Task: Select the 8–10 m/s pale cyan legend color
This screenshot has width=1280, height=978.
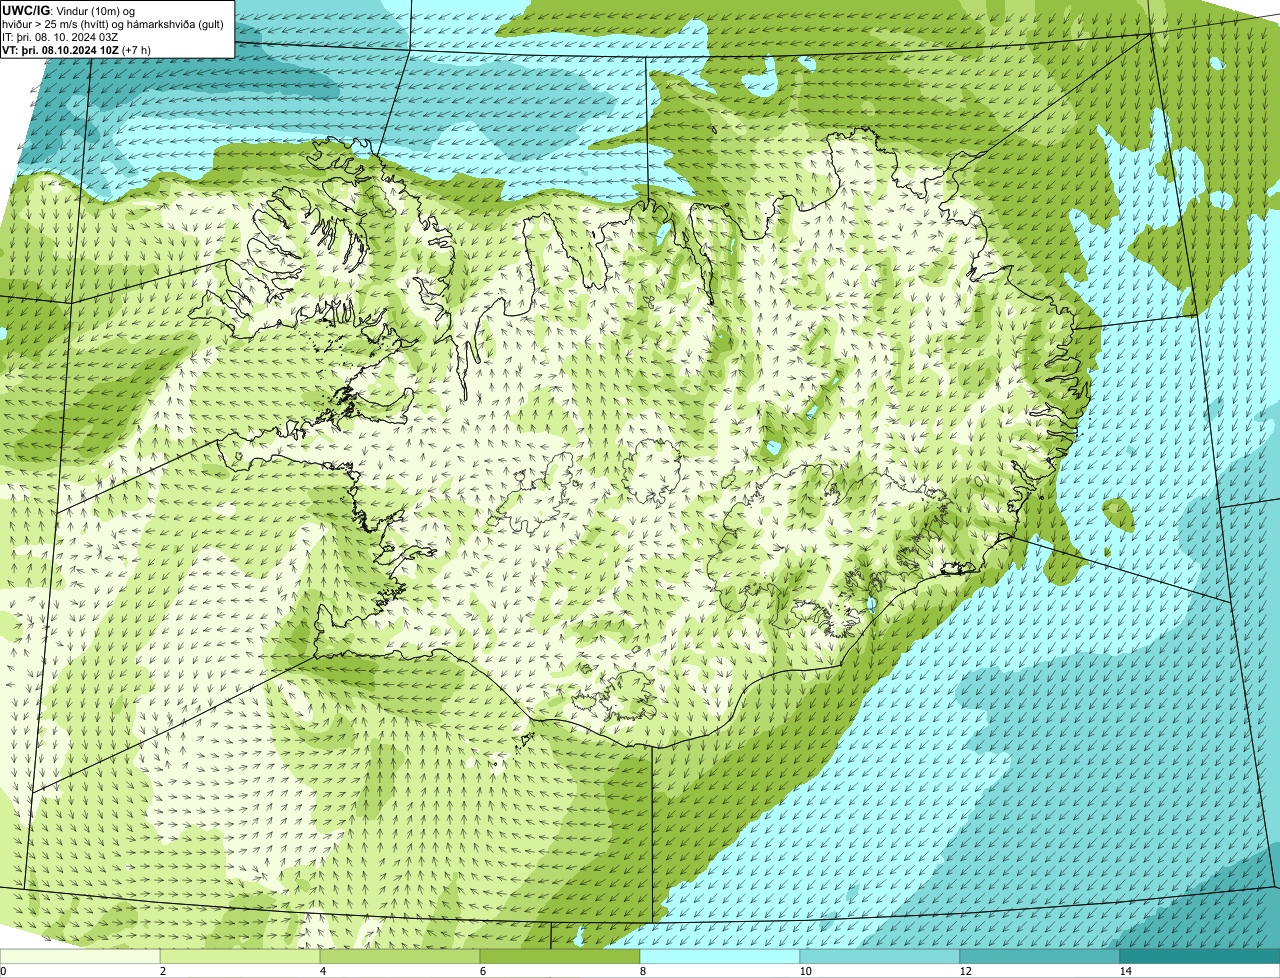Action: point(720,956)
